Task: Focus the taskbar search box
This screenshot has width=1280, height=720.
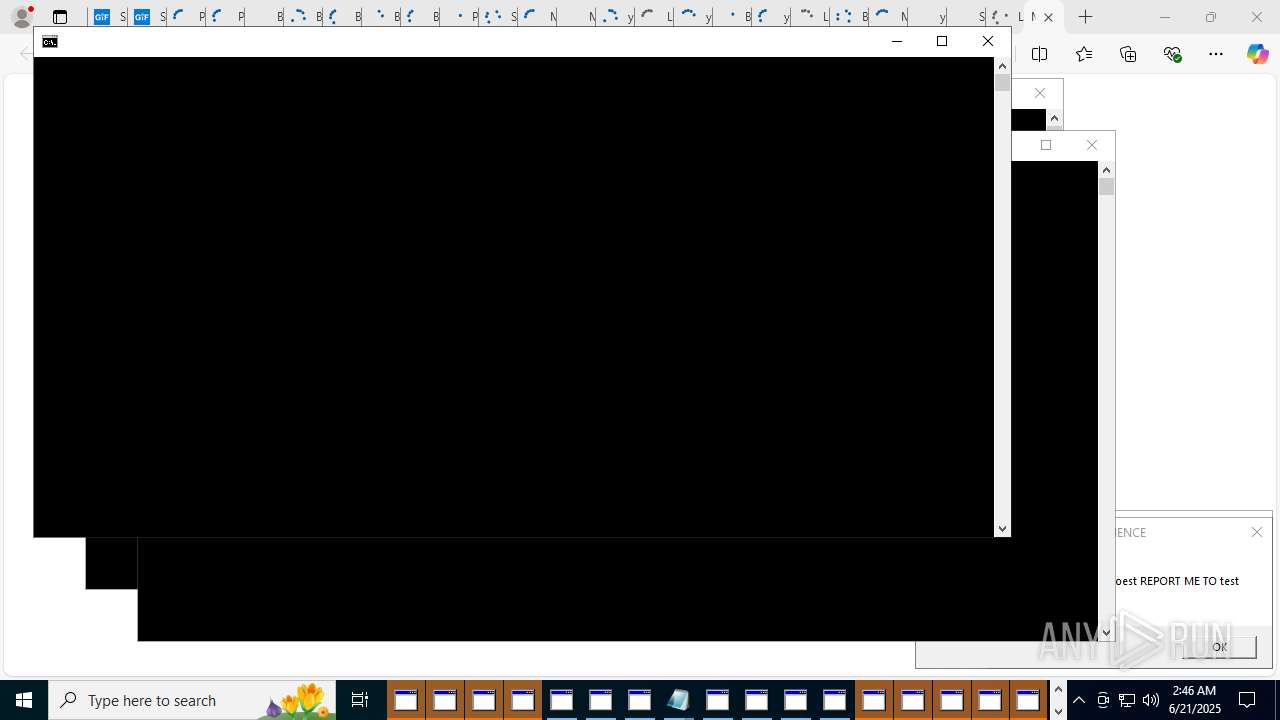Action: [192, 700]
